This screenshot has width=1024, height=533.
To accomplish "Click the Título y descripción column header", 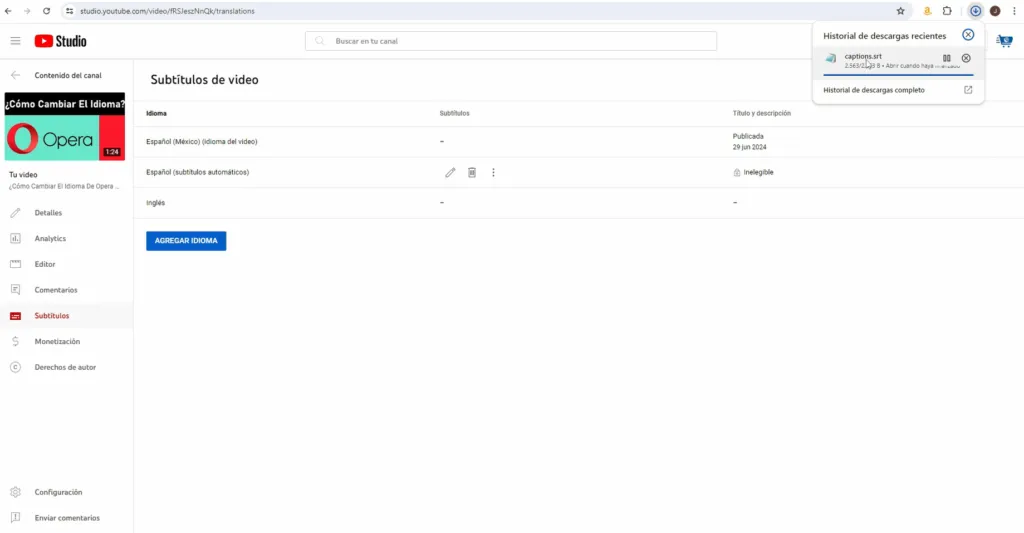I will pos(761,114).
